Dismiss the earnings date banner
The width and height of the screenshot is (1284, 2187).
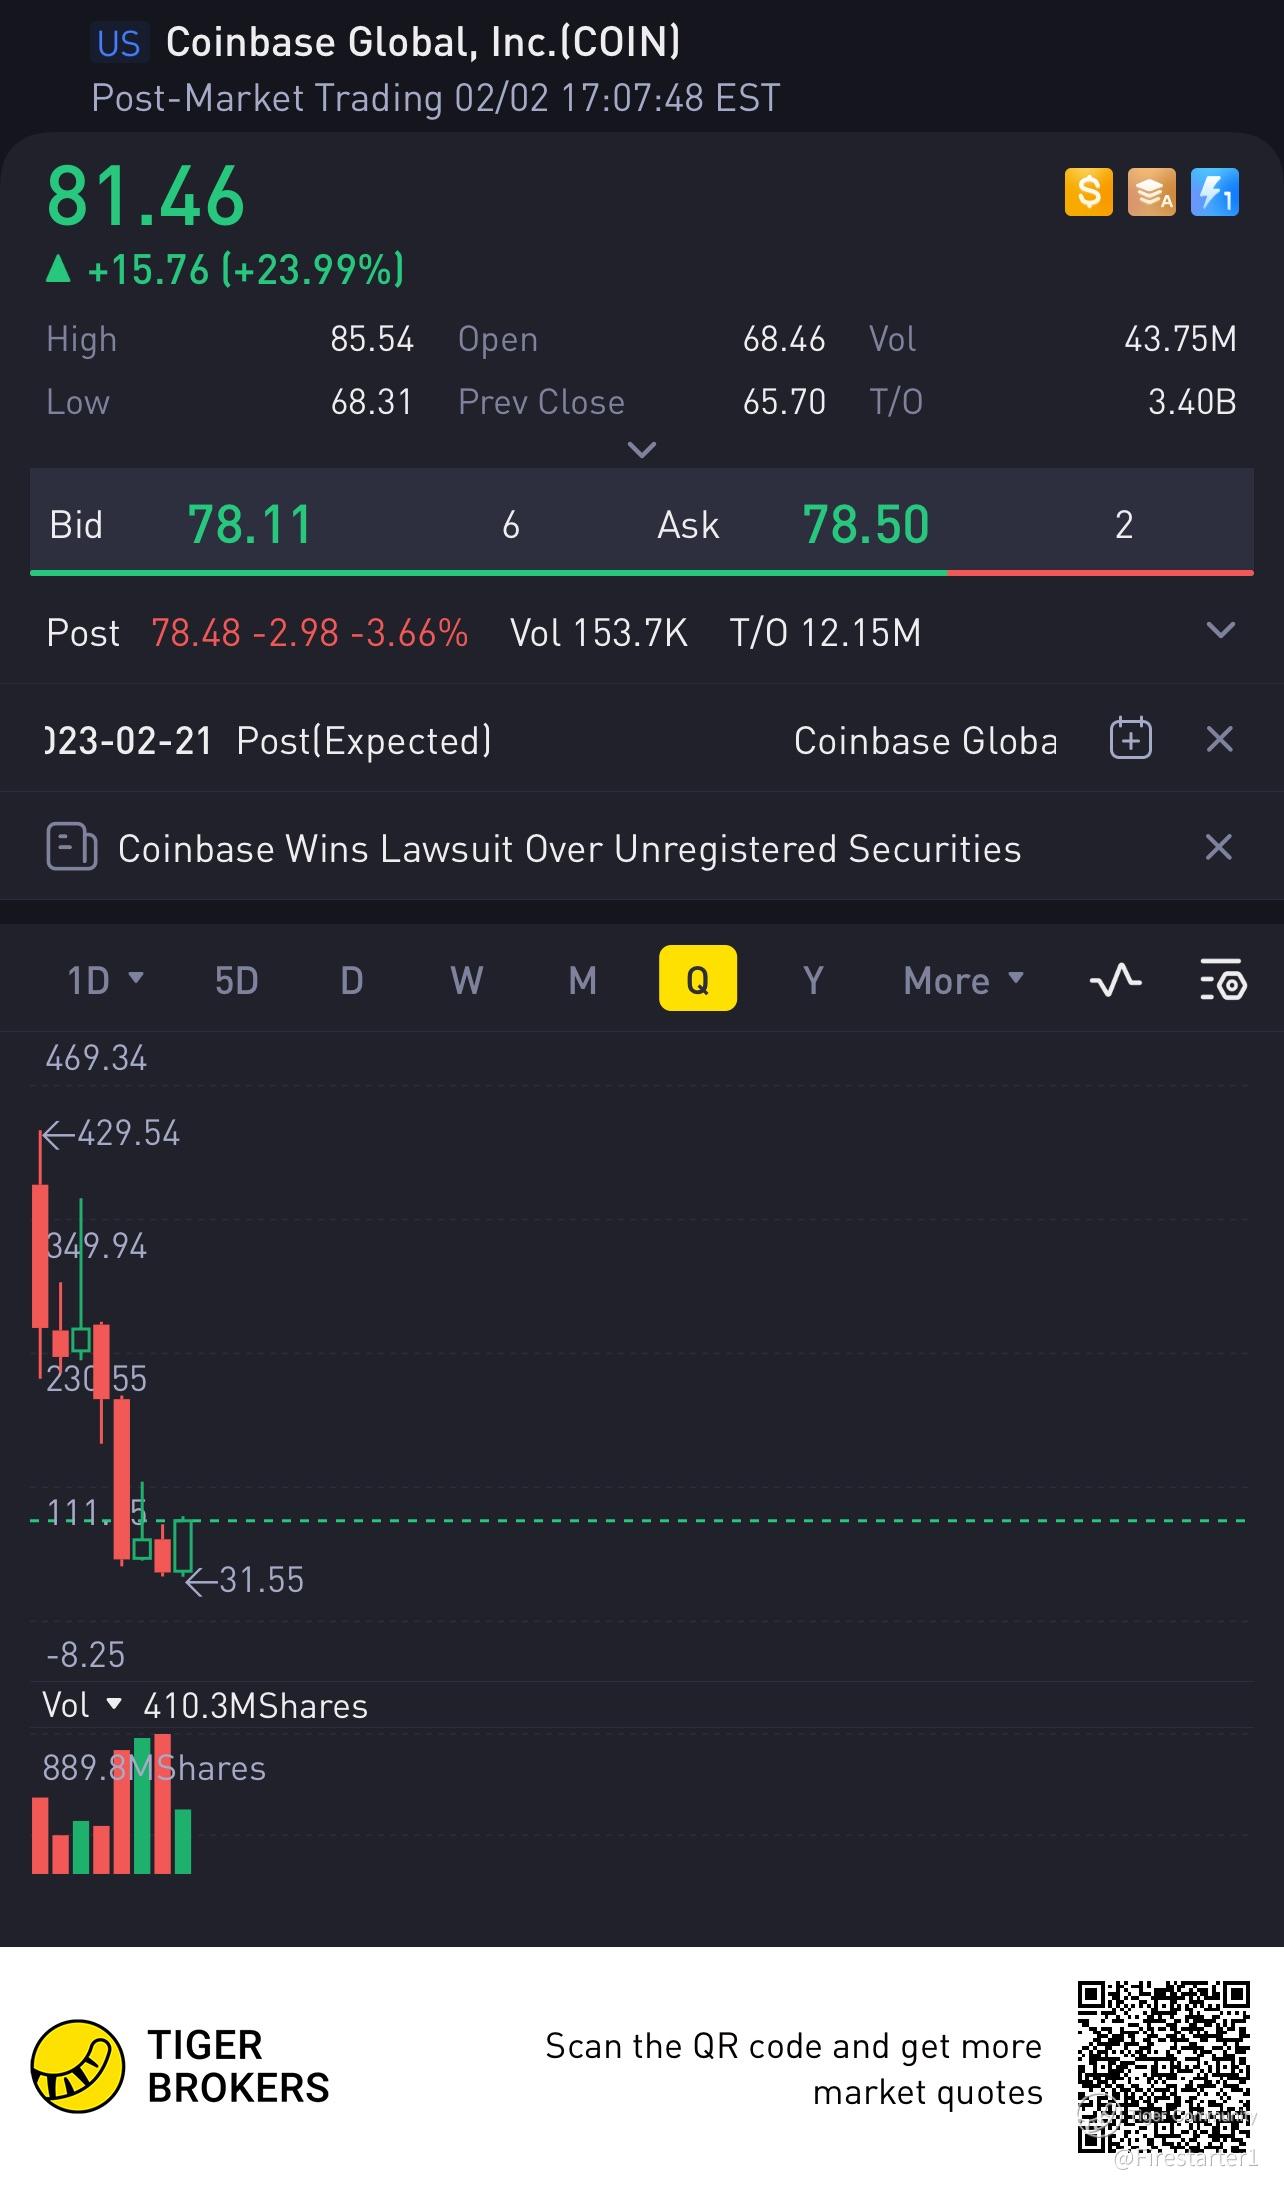1219,740
